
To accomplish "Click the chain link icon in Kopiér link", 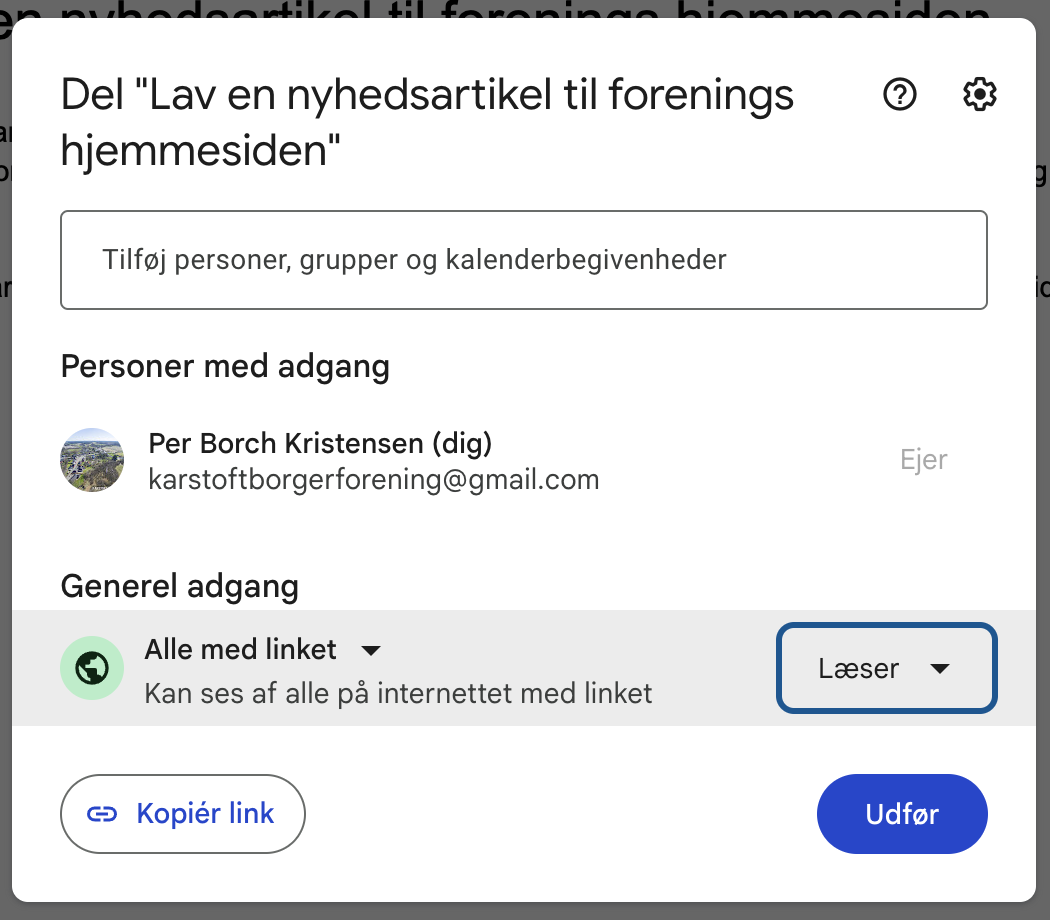I will tap(102, 814).
